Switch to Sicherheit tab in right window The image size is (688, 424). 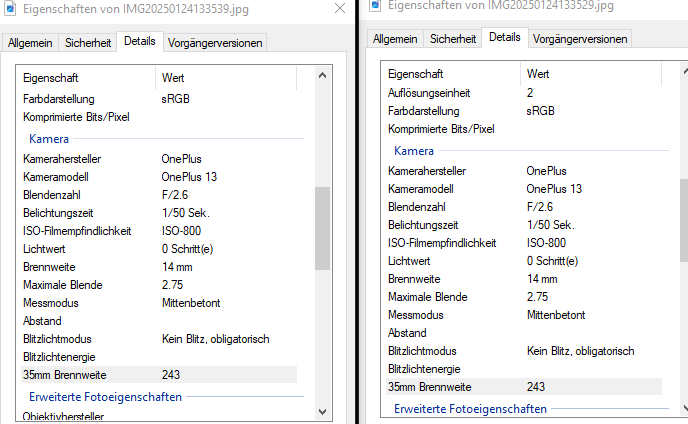click(x=453, y=39)
